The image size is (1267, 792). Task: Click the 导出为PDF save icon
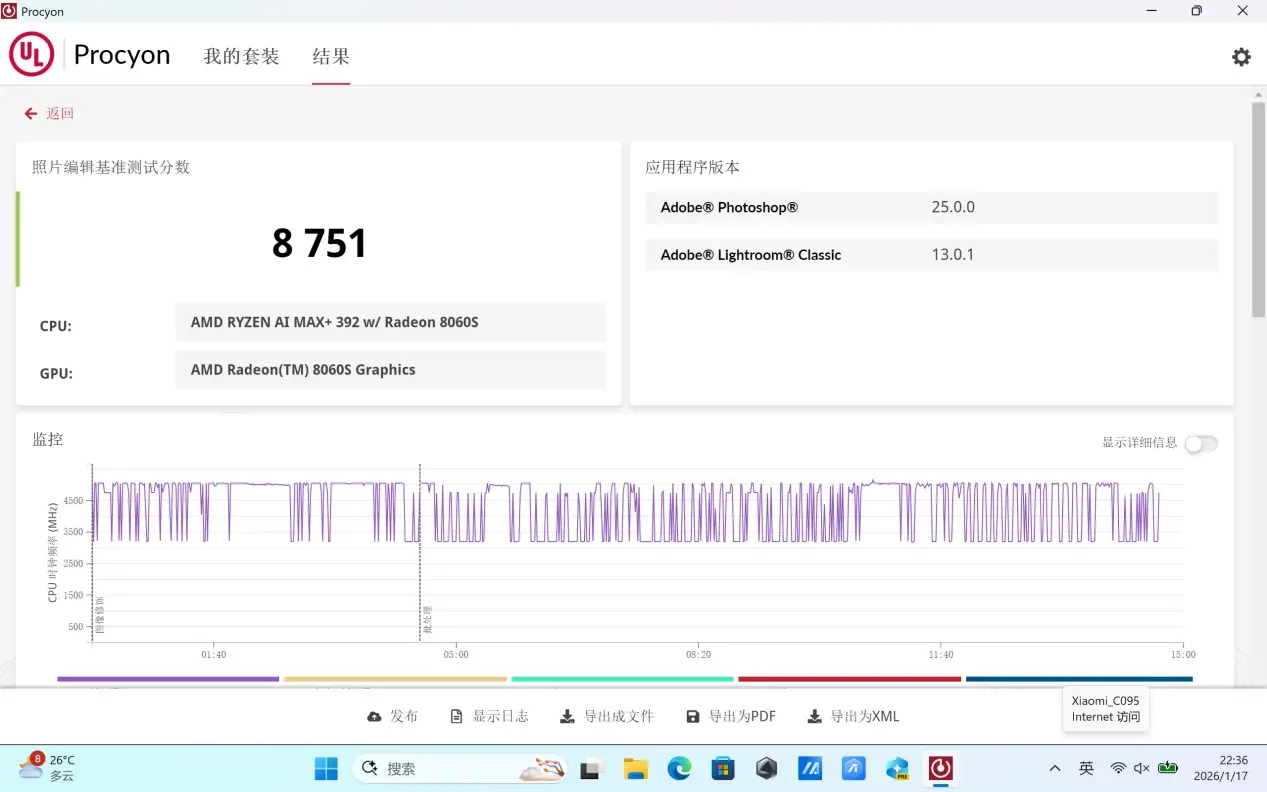pos(693,717)
